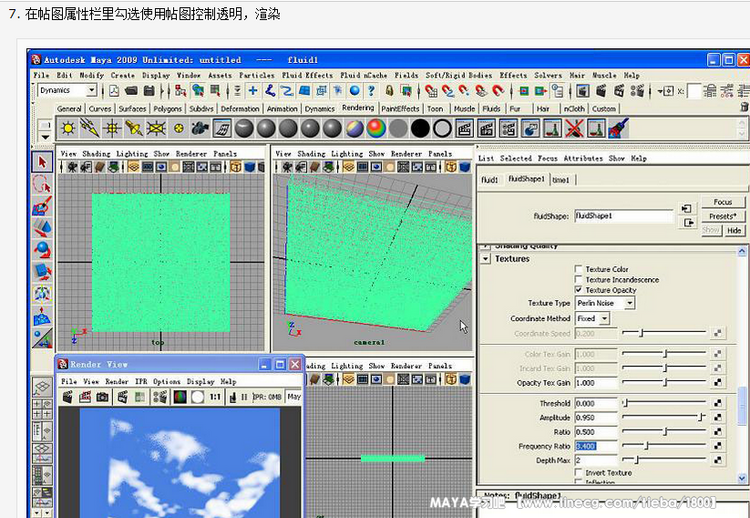Open Attributes menu in Attribute Editor

tap(583, 158)
